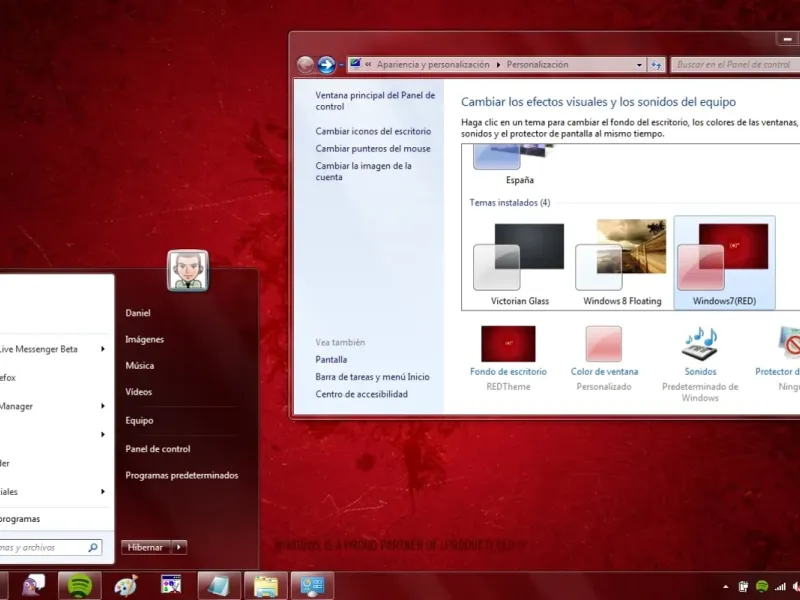Screen dimensions: 800x600
Task: Open Pantalla link under Vea también
Action: tap(331, 359)
